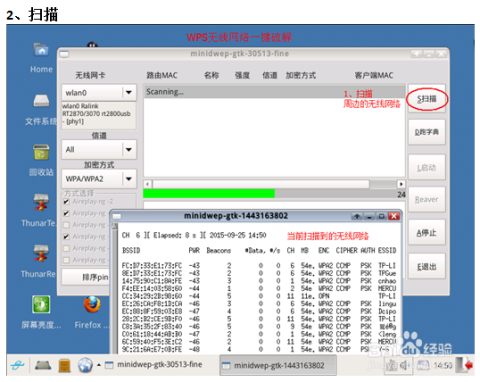The height and width of the screenshot is (382, 480).
Task: Click the vertical scrollbar in terminal window
Action: pos(115,289)
